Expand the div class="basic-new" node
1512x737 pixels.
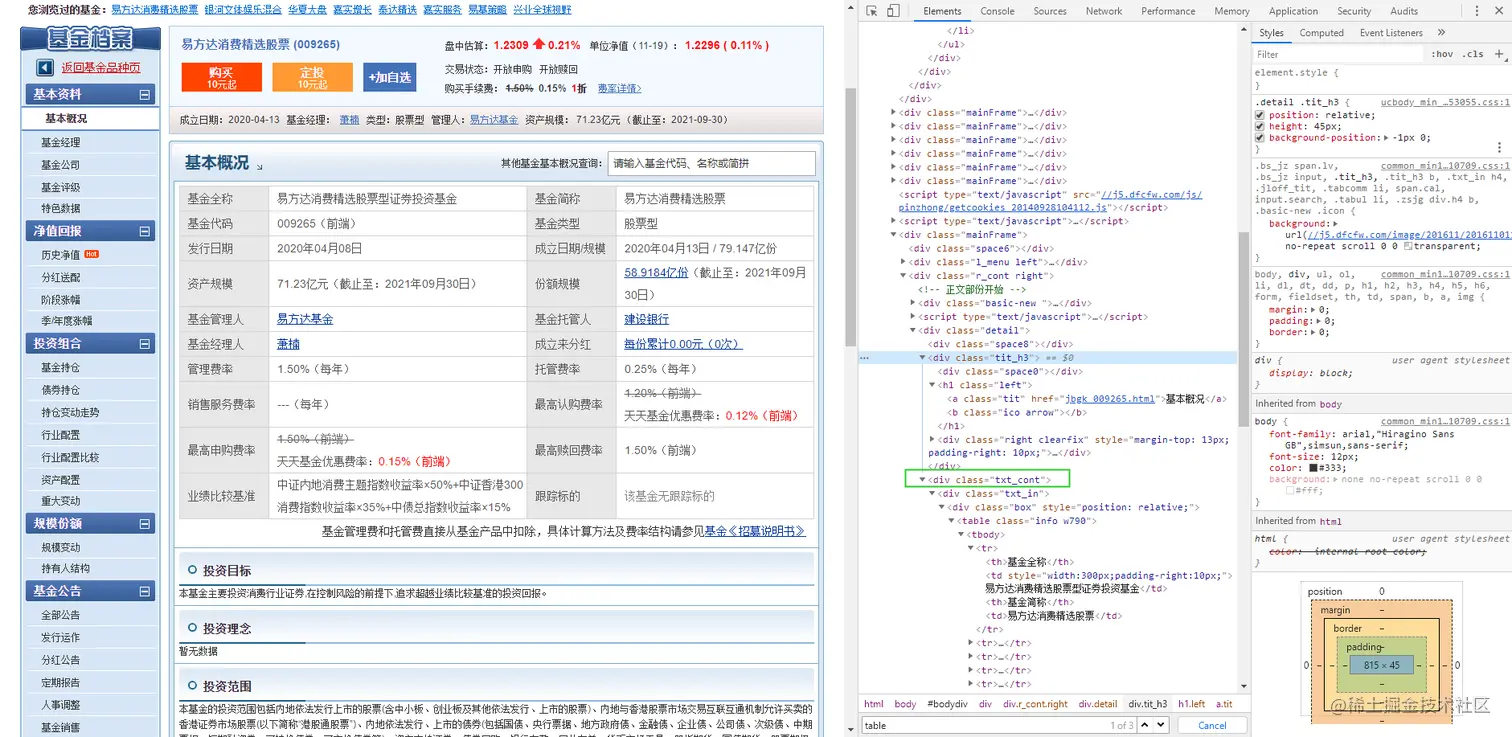point(913,303)
